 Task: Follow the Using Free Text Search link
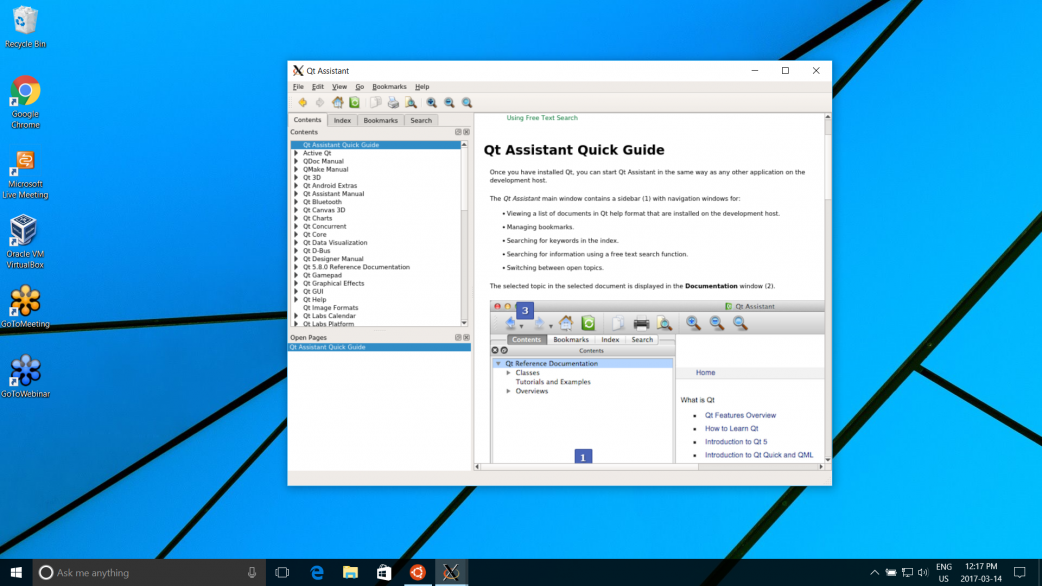pyautogui.click(x=541, y=118)
